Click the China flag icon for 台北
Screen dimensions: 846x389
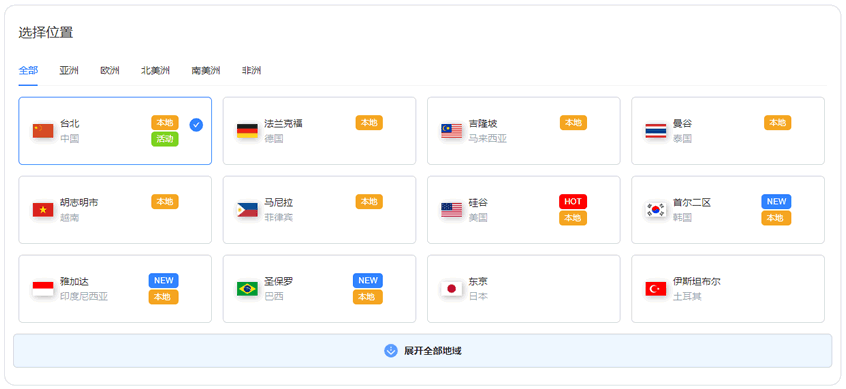(x=43, y=131)
